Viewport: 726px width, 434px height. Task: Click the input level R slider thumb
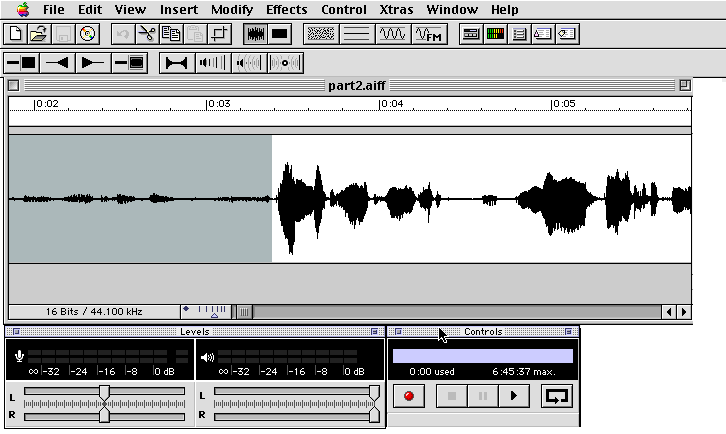(105, 415)
